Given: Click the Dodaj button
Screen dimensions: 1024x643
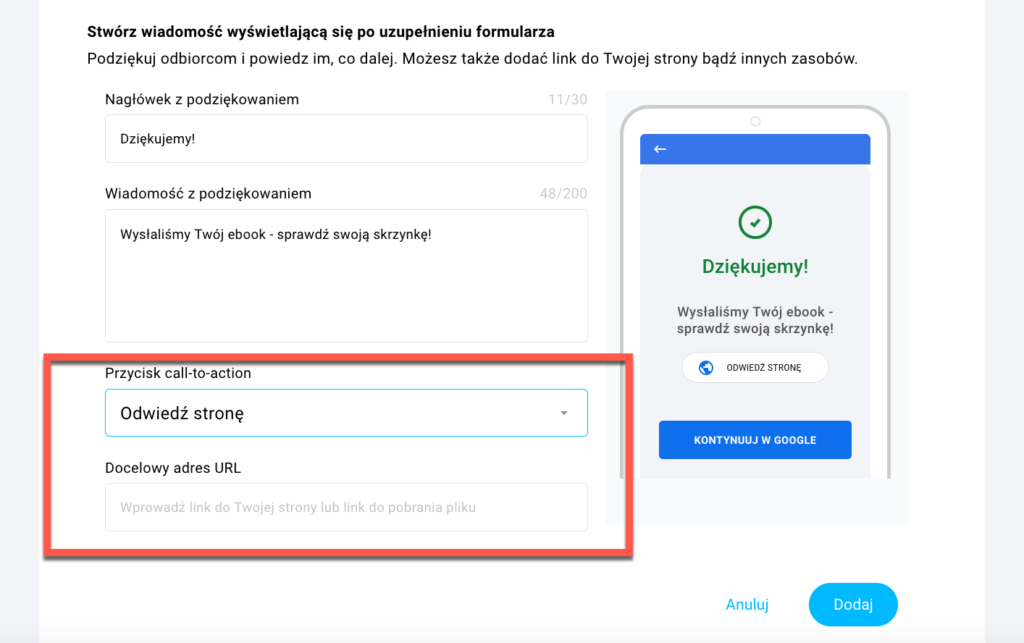Looking at the screenshot, I should (853, 604).
